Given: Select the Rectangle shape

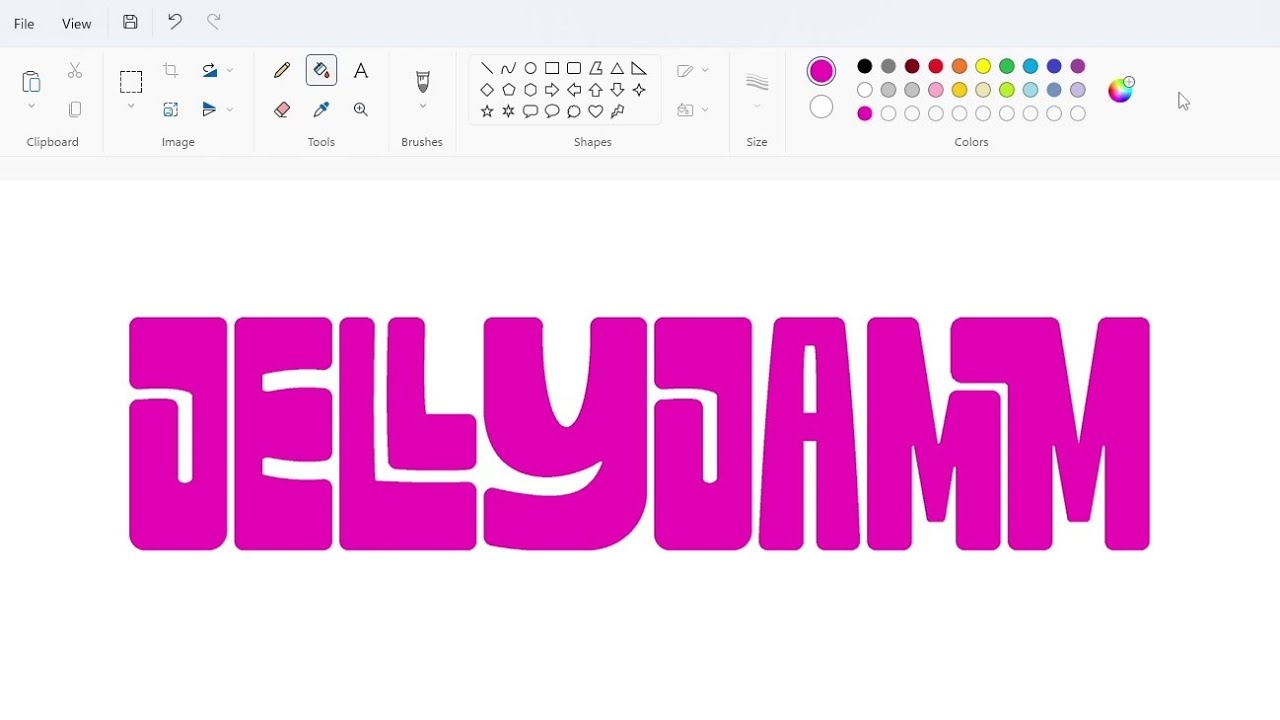Looking at the screenshot, I should [552, 68].
